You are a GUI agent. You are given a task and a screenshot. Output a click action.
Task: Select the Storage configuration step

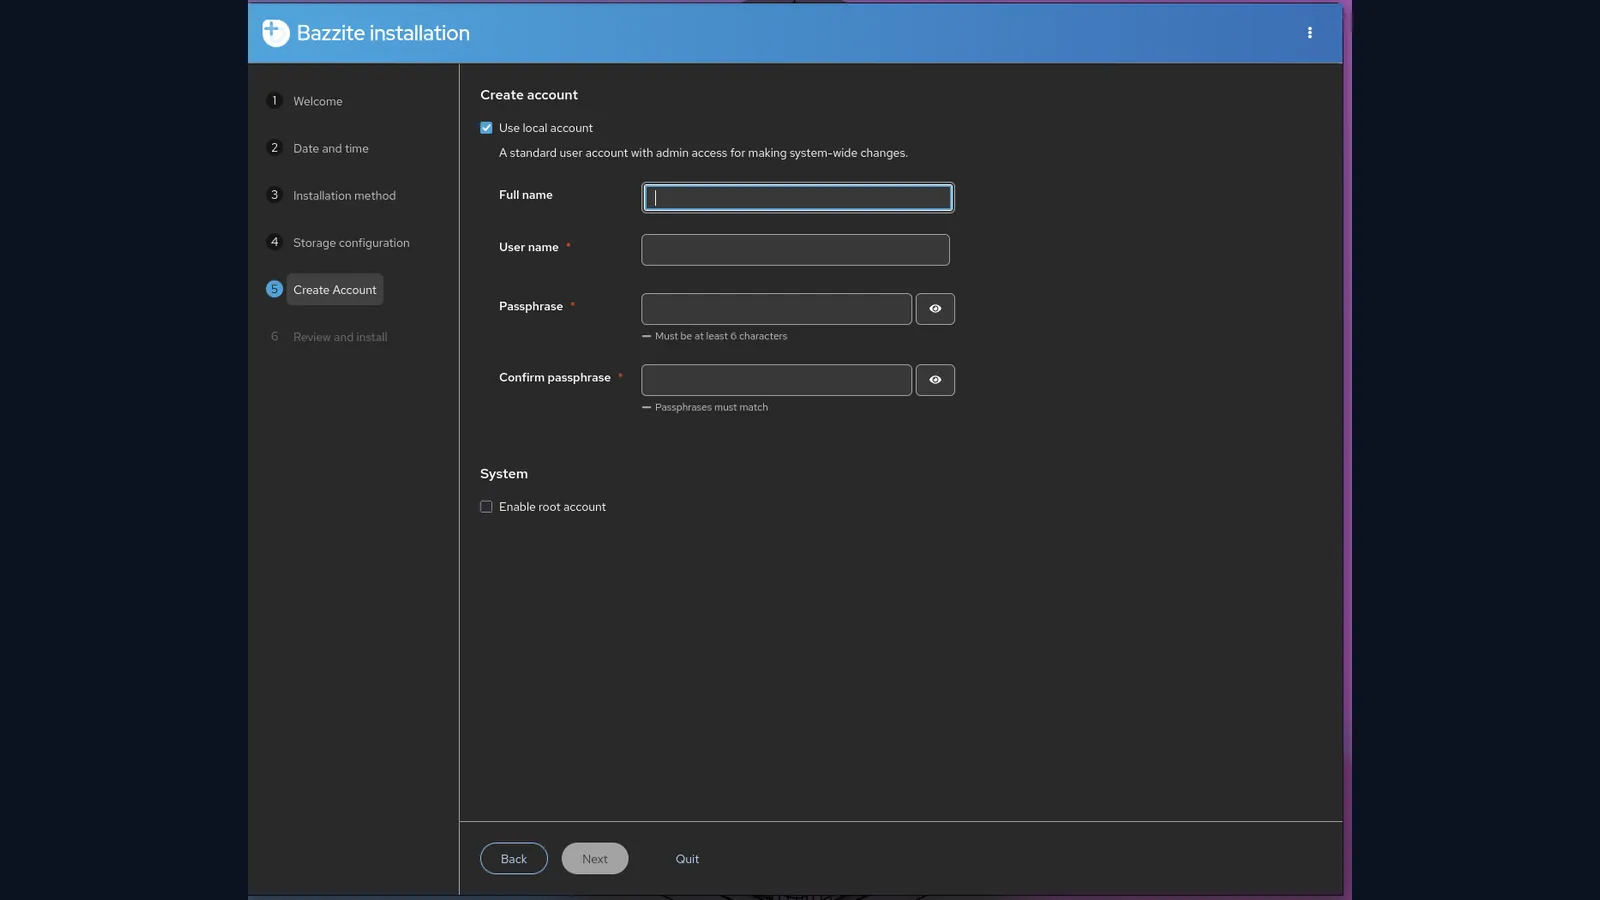351,242
